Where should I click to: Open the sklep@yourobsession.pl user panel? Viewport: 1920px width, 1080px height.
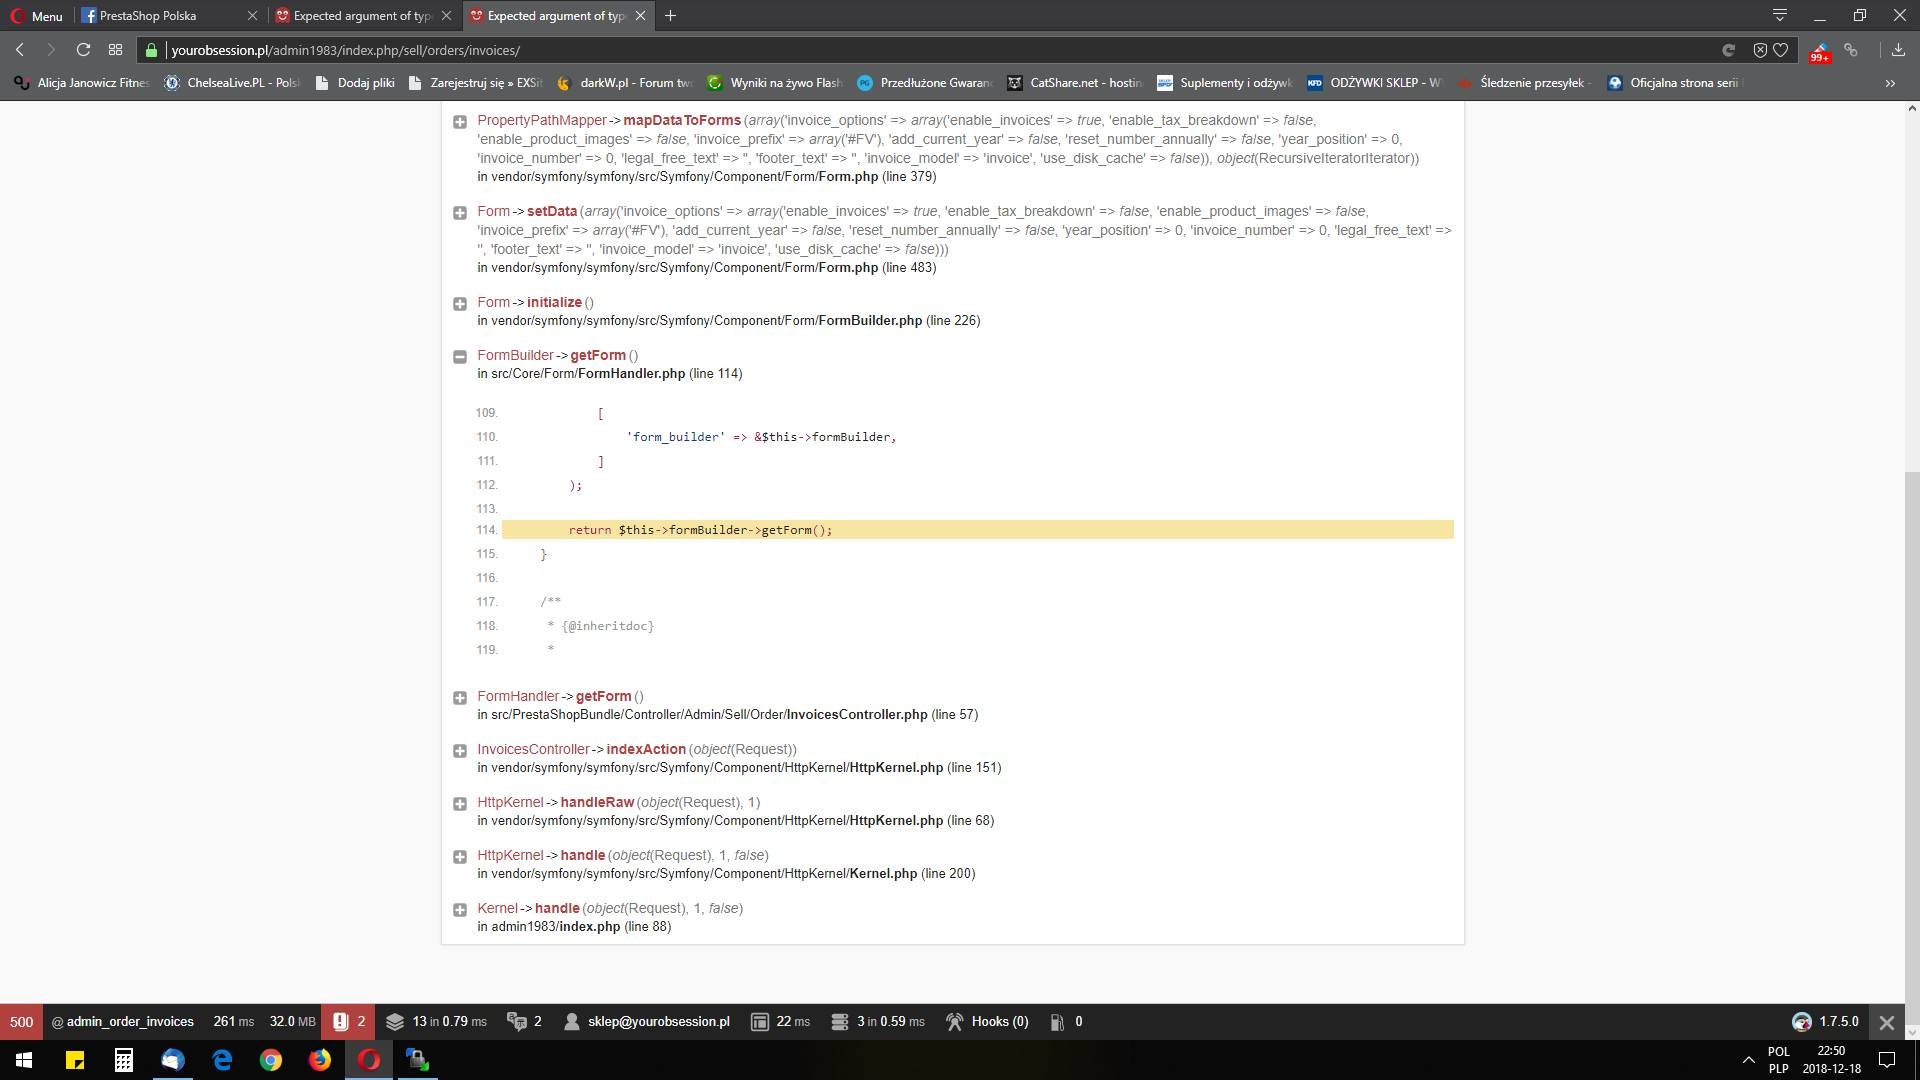[x=647, y=1022]
